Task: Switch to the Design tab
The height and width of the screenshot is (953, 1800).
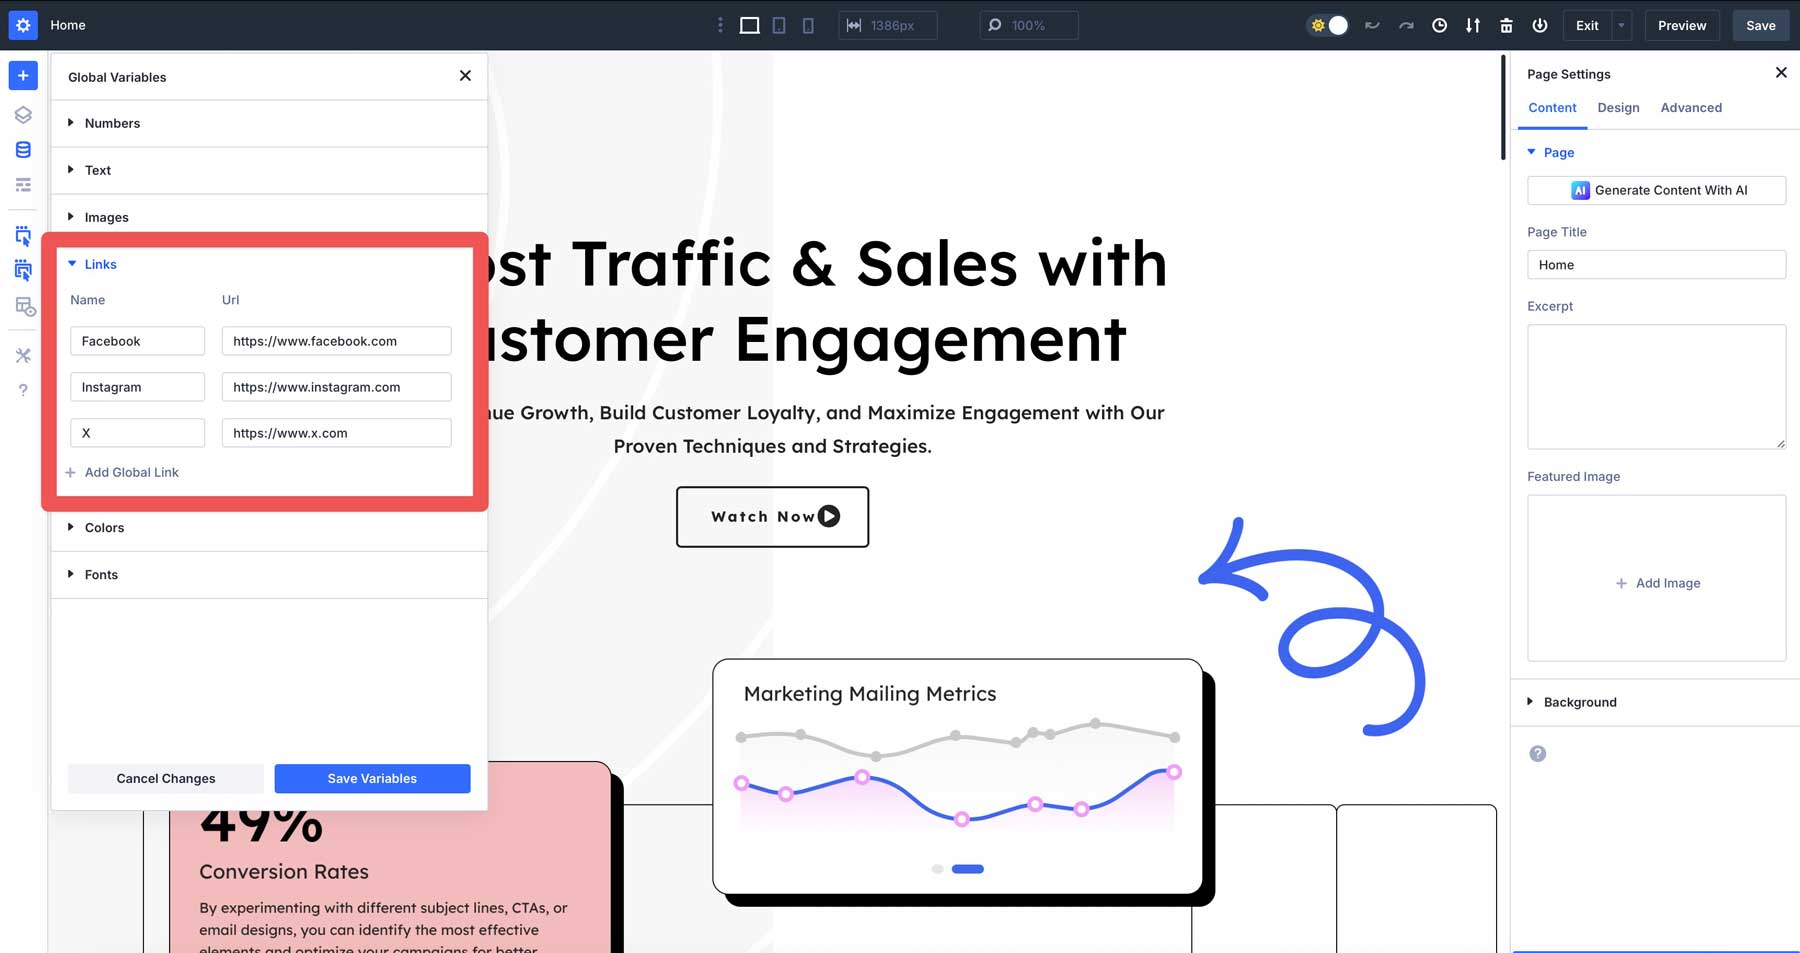Action: click(1618, 107)
